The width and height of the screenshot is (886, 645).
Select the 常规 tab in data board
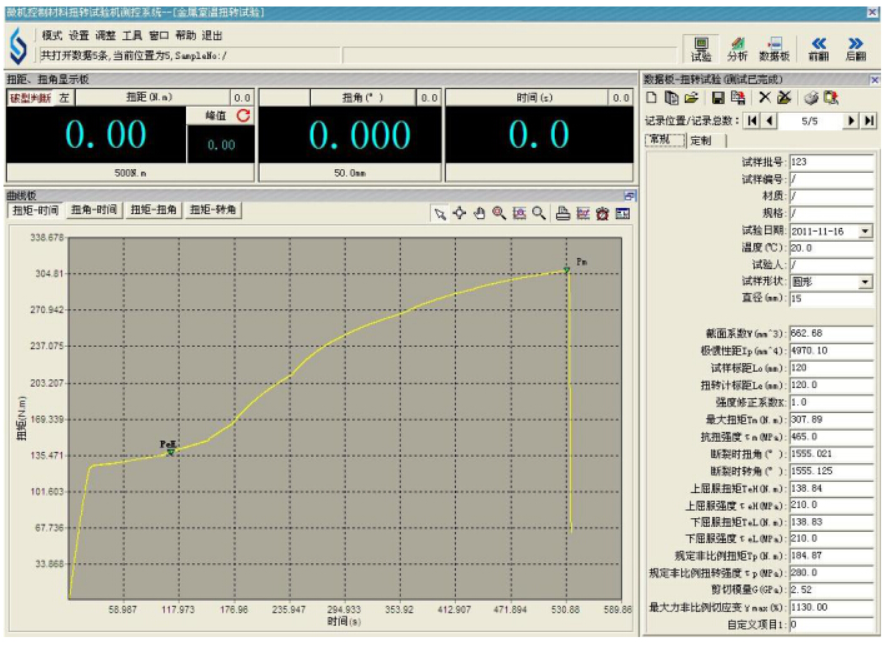664,140
